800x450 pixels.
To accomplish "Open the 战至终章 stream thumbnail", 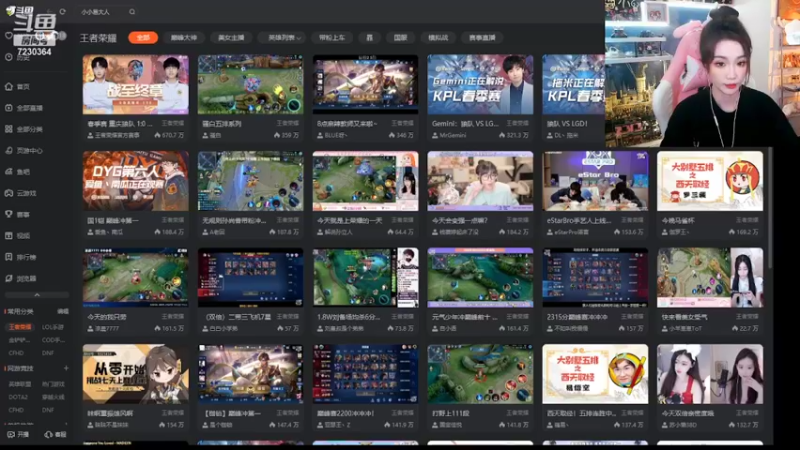I will [135, 85].
